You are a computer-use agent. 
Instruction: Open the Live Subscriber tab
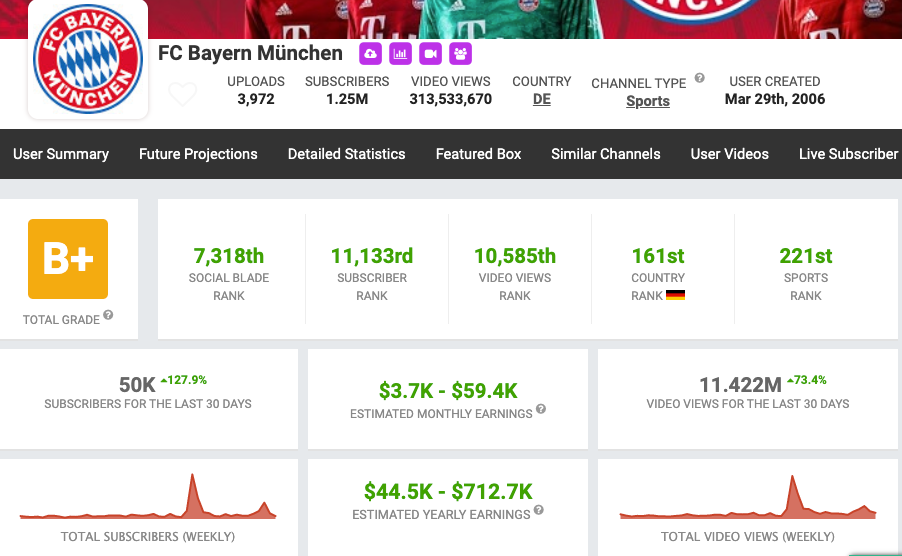pos(849,154)
